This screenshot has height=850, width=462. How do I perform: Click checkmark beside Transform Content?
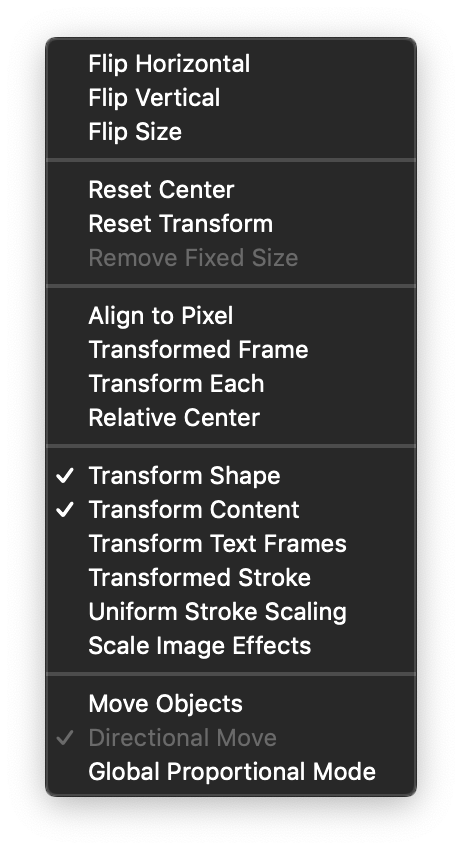65,510
